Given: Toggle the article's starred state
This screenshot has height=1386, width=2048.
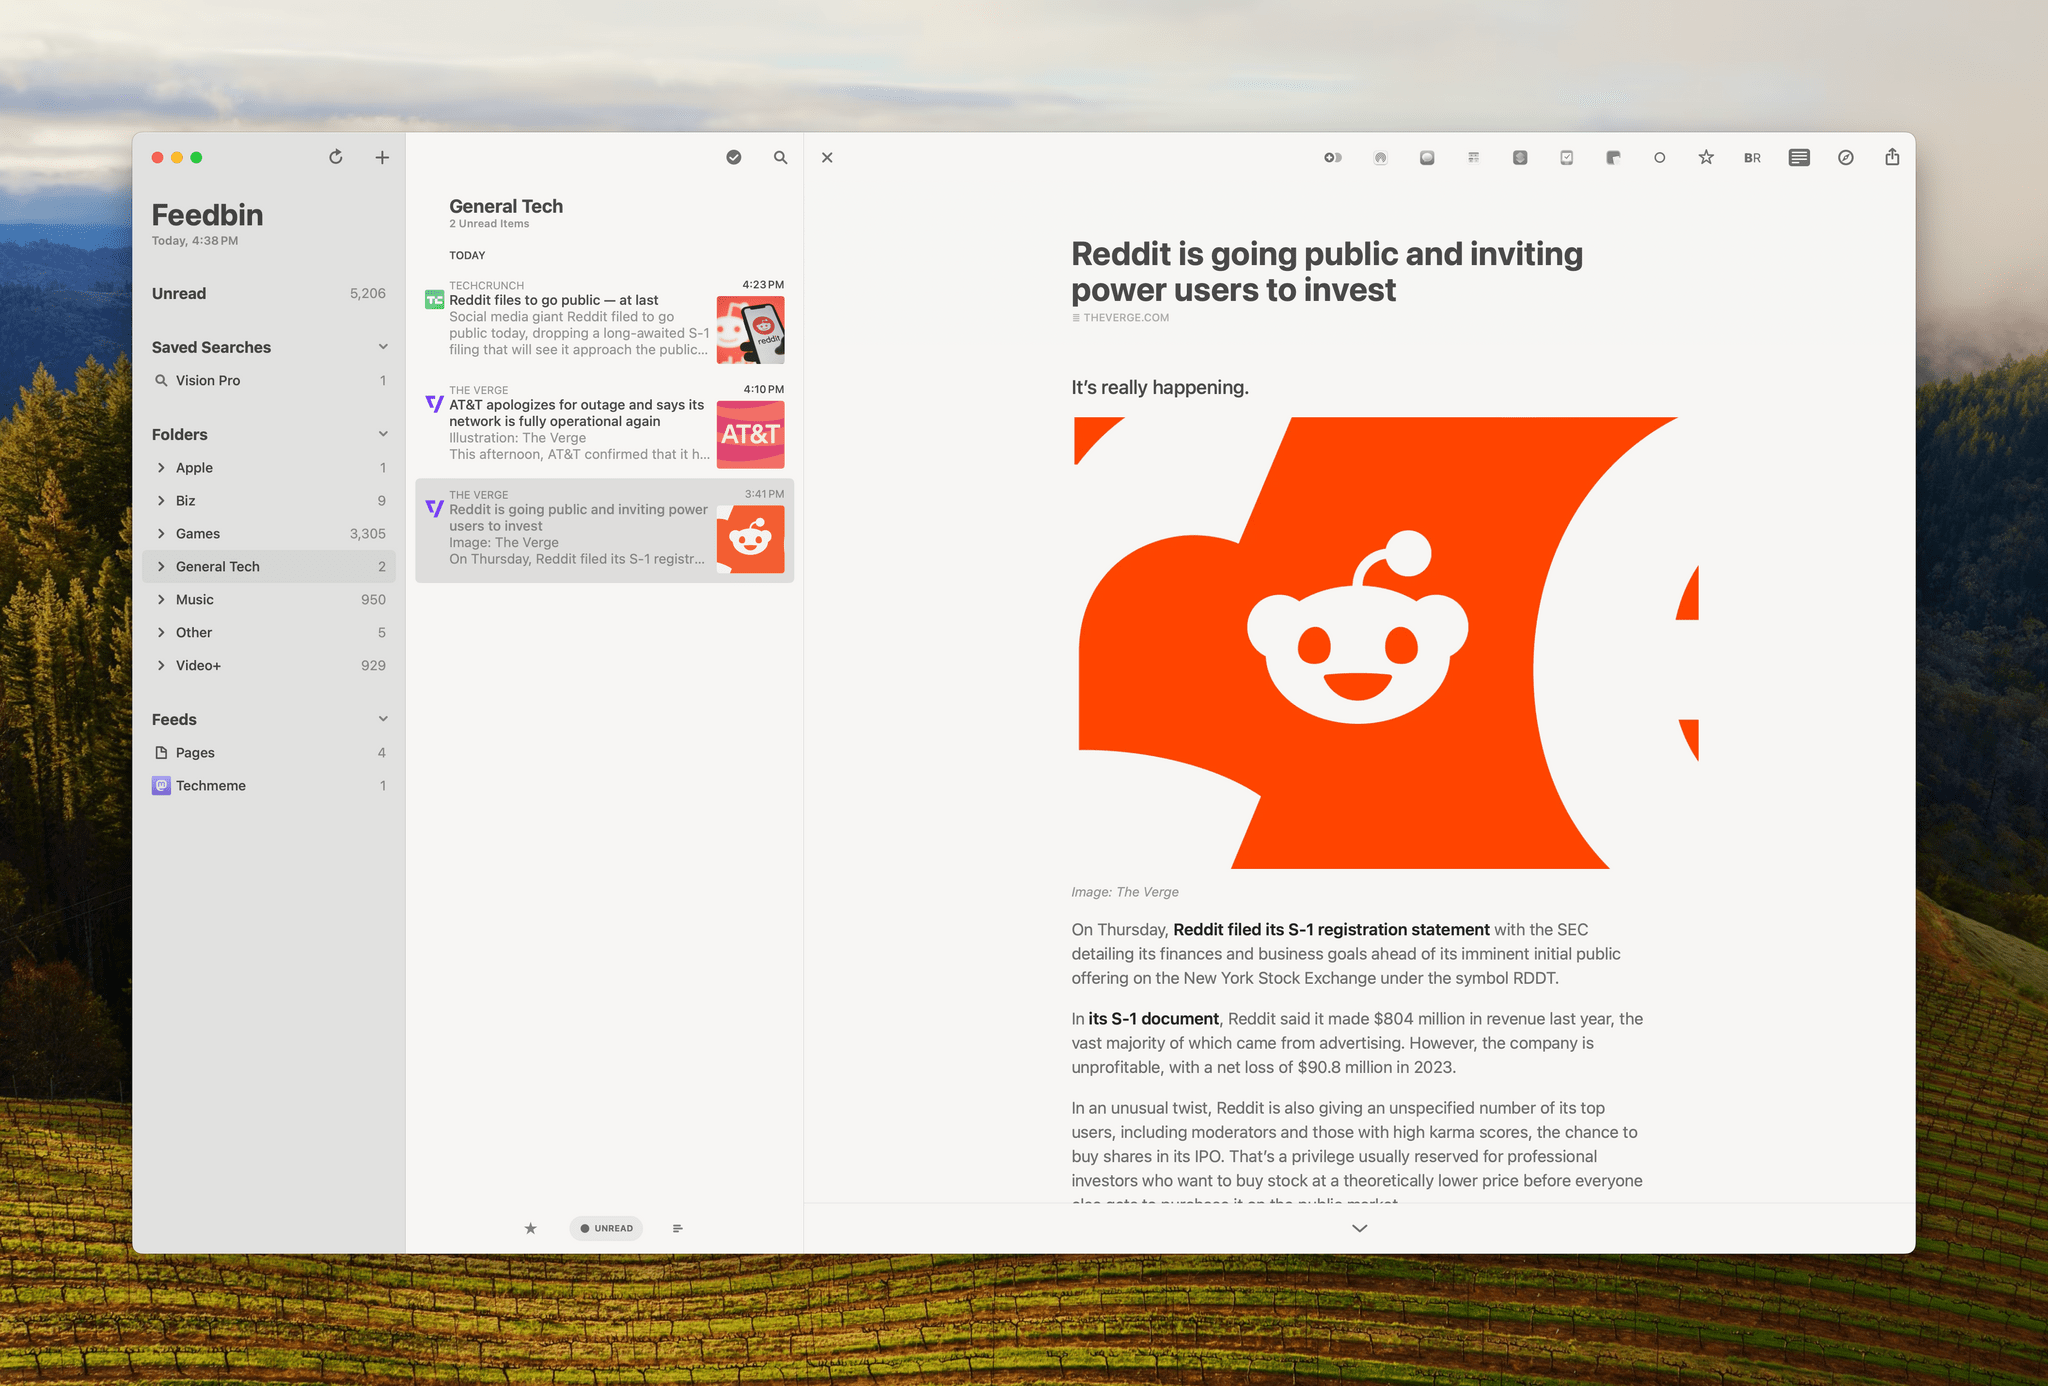Looking at the screenshot, I should click(1706, 157).
